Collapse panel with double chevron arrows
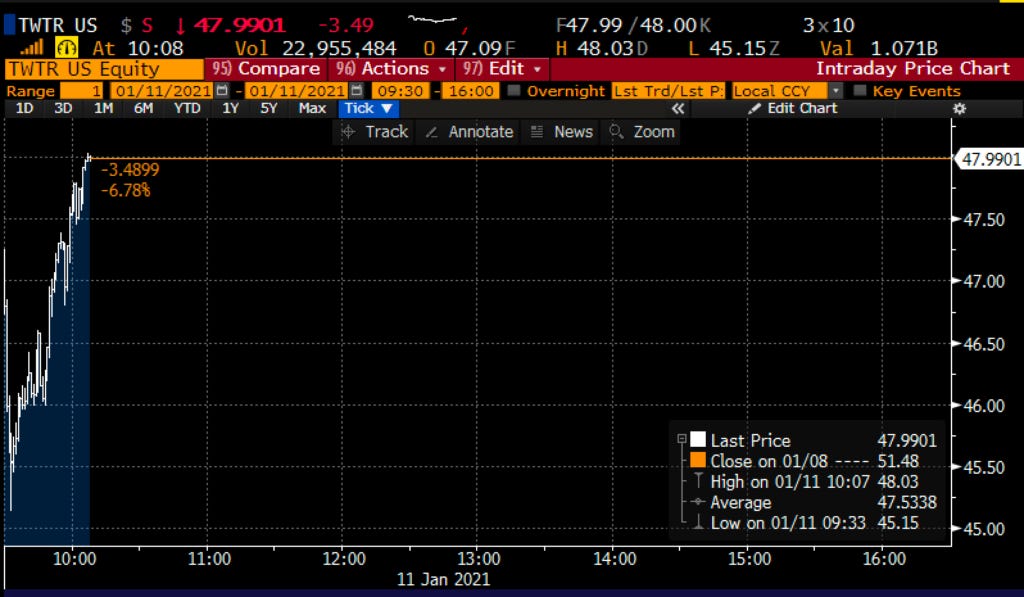The width and height of the screenshot is (1024, 597). coord(678,108)
